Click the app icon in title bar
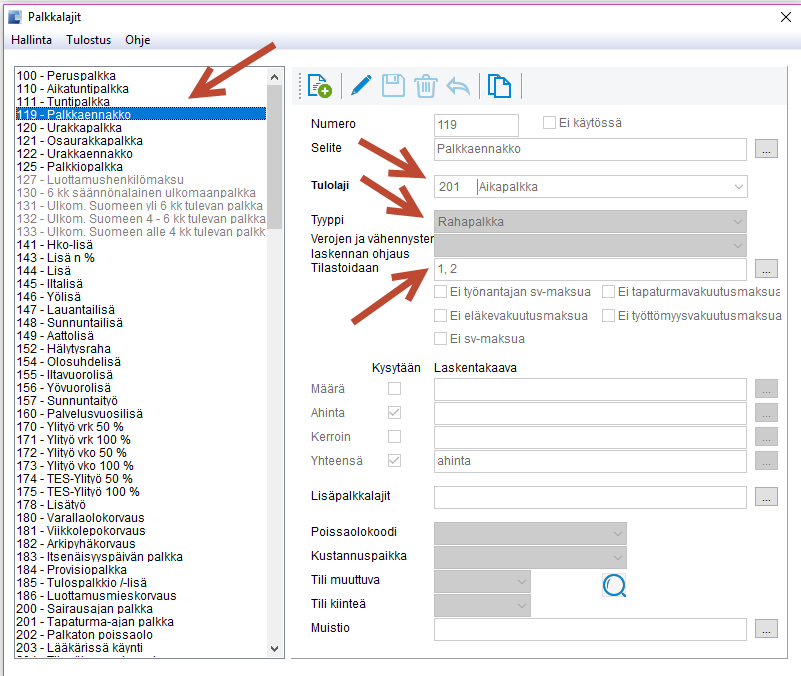 14,16
